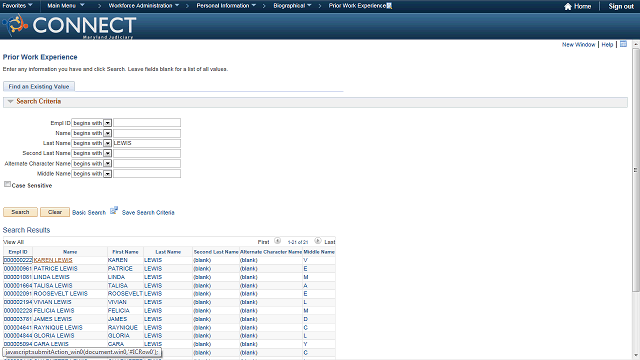
Task: Collapse the Search Criteria section
Action: (11, 101)
